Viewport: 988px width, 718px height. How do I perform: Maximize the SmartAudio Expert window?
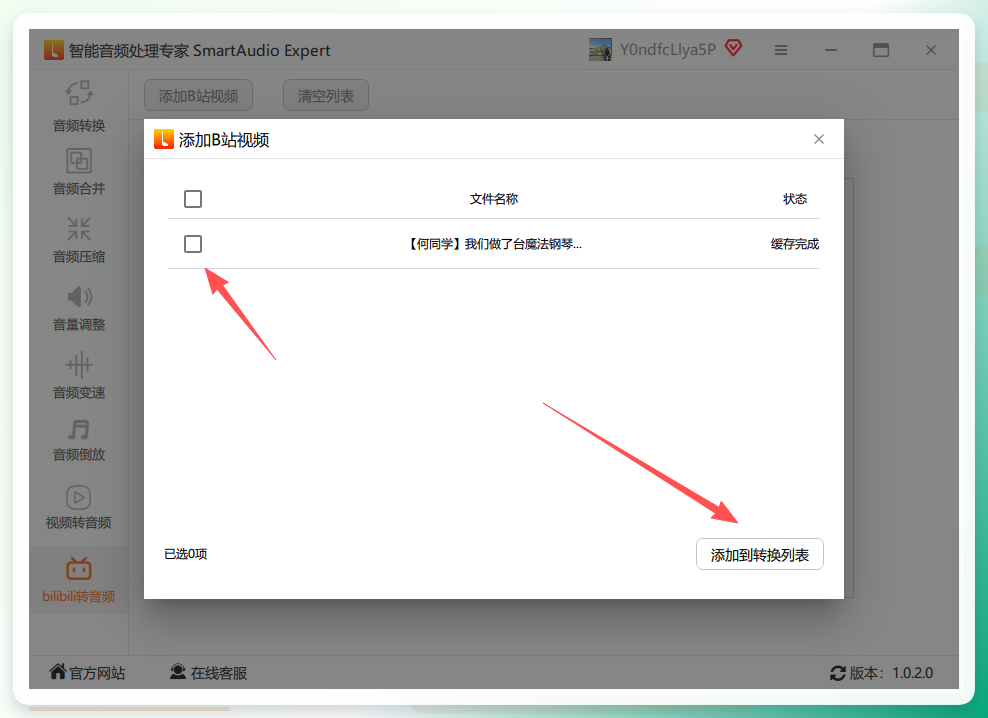click(x=881, y=50)
